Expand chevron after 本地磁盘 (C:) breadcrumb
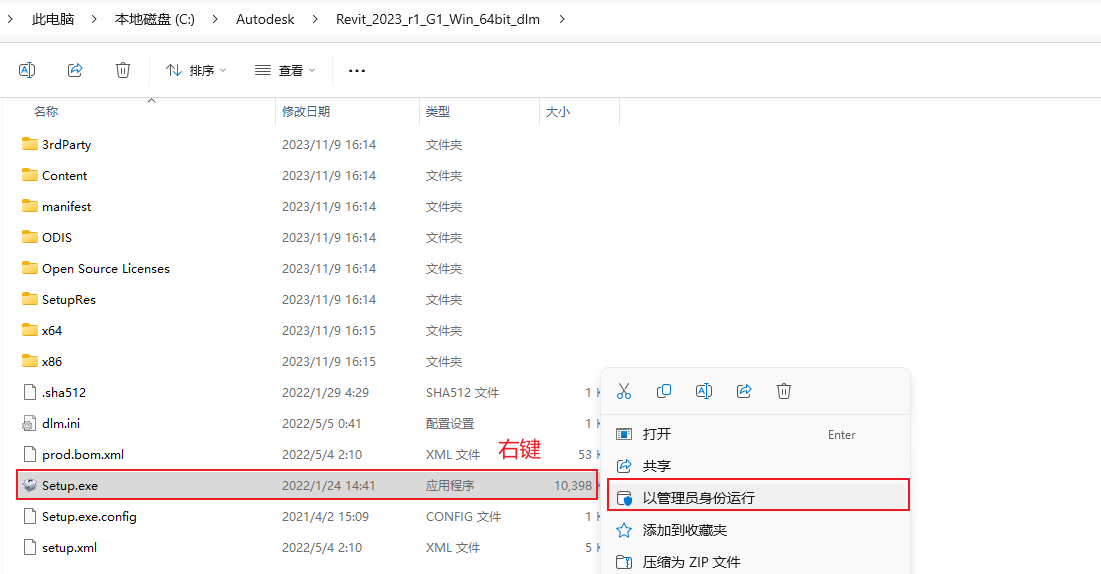The width and height of the screenshot is (1101, 574). [216, 20]
